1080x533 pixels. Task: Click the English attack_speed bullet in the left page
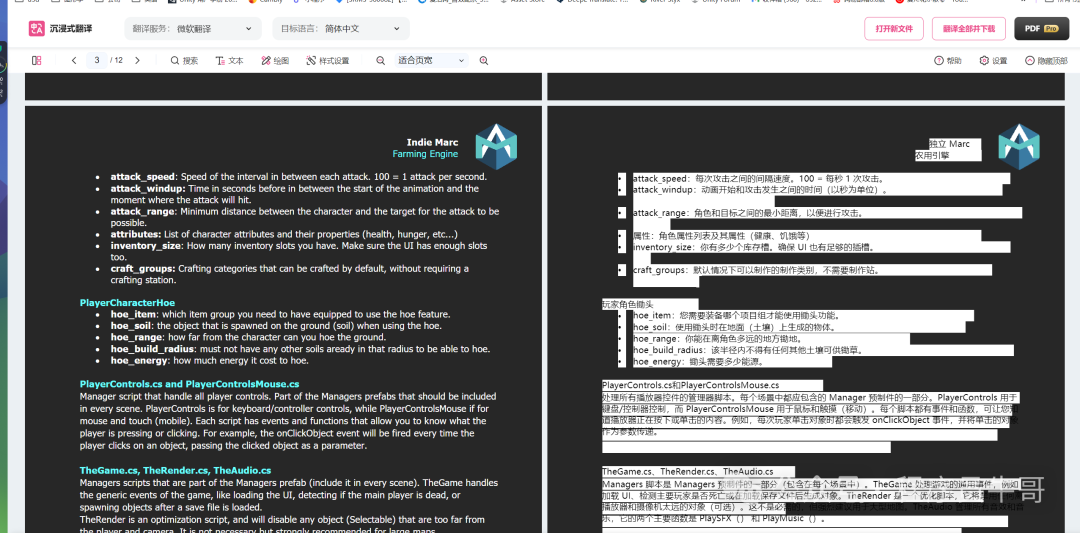298,177
